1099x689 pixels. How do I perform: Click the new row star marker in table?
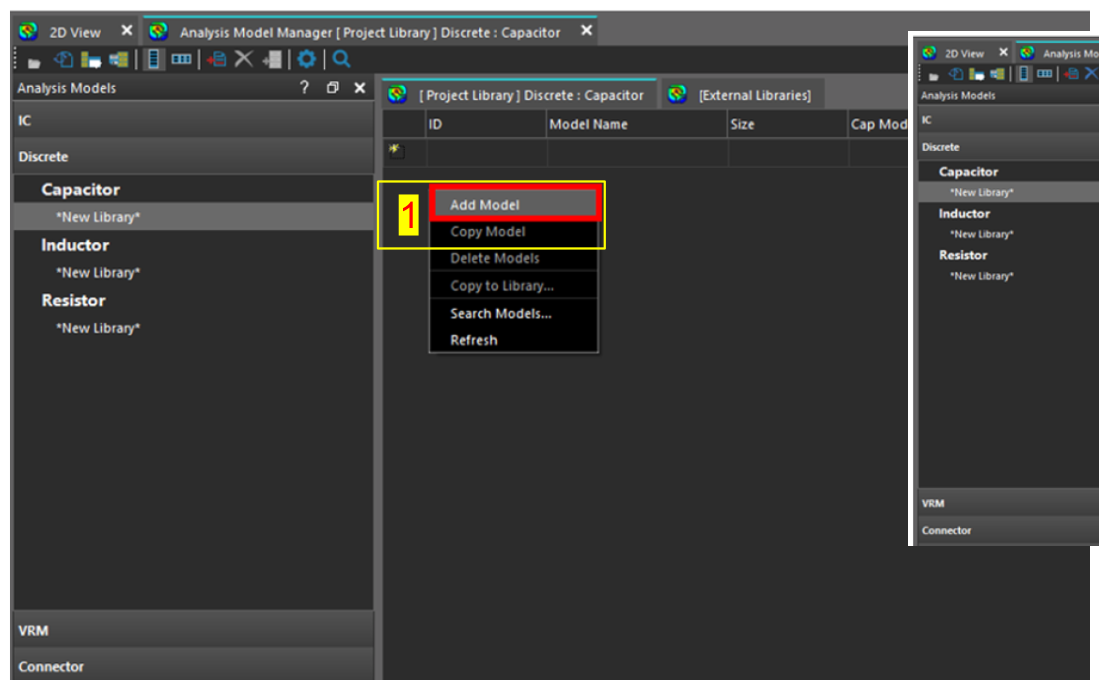396,150
